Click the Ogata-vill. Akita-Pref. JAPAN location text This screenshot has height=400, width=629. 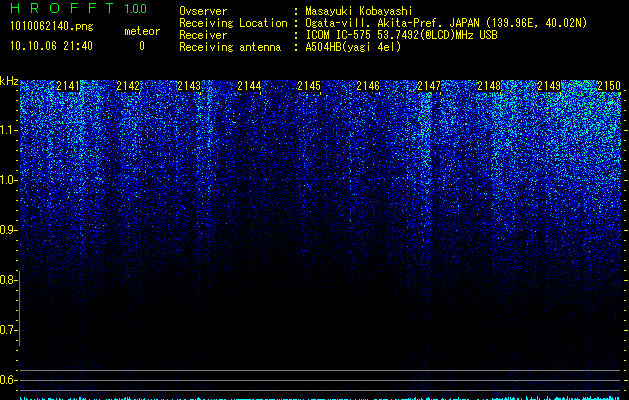(446, 23)
